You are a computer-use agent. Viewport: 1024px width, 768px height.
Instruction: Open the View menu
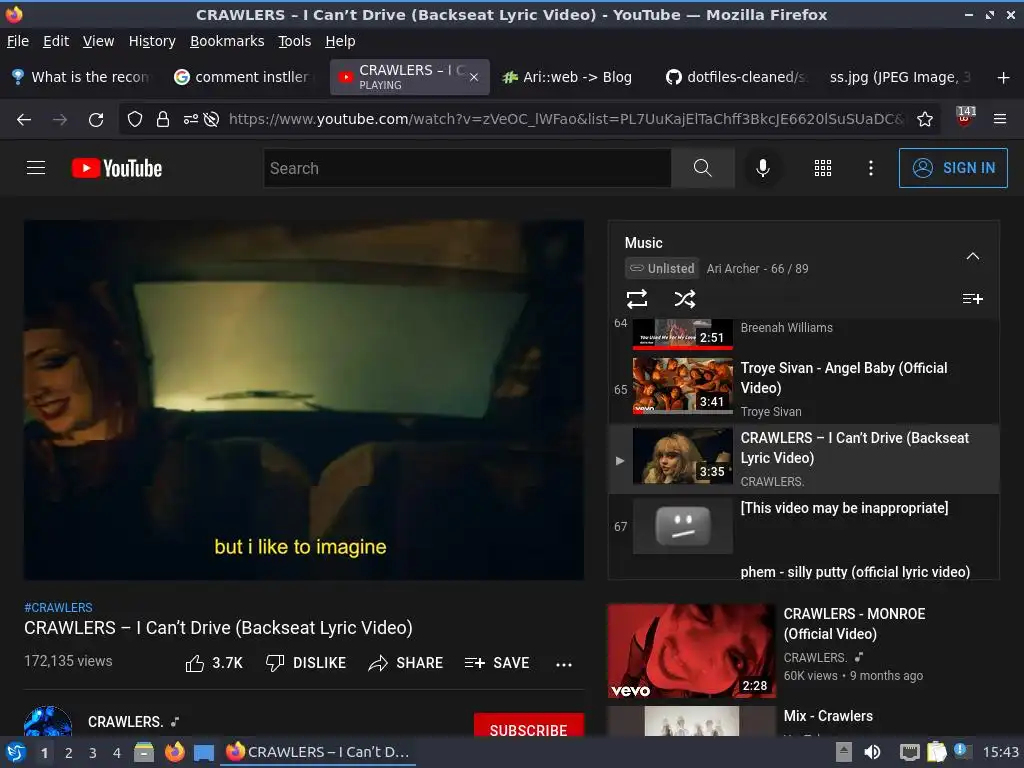98,41
